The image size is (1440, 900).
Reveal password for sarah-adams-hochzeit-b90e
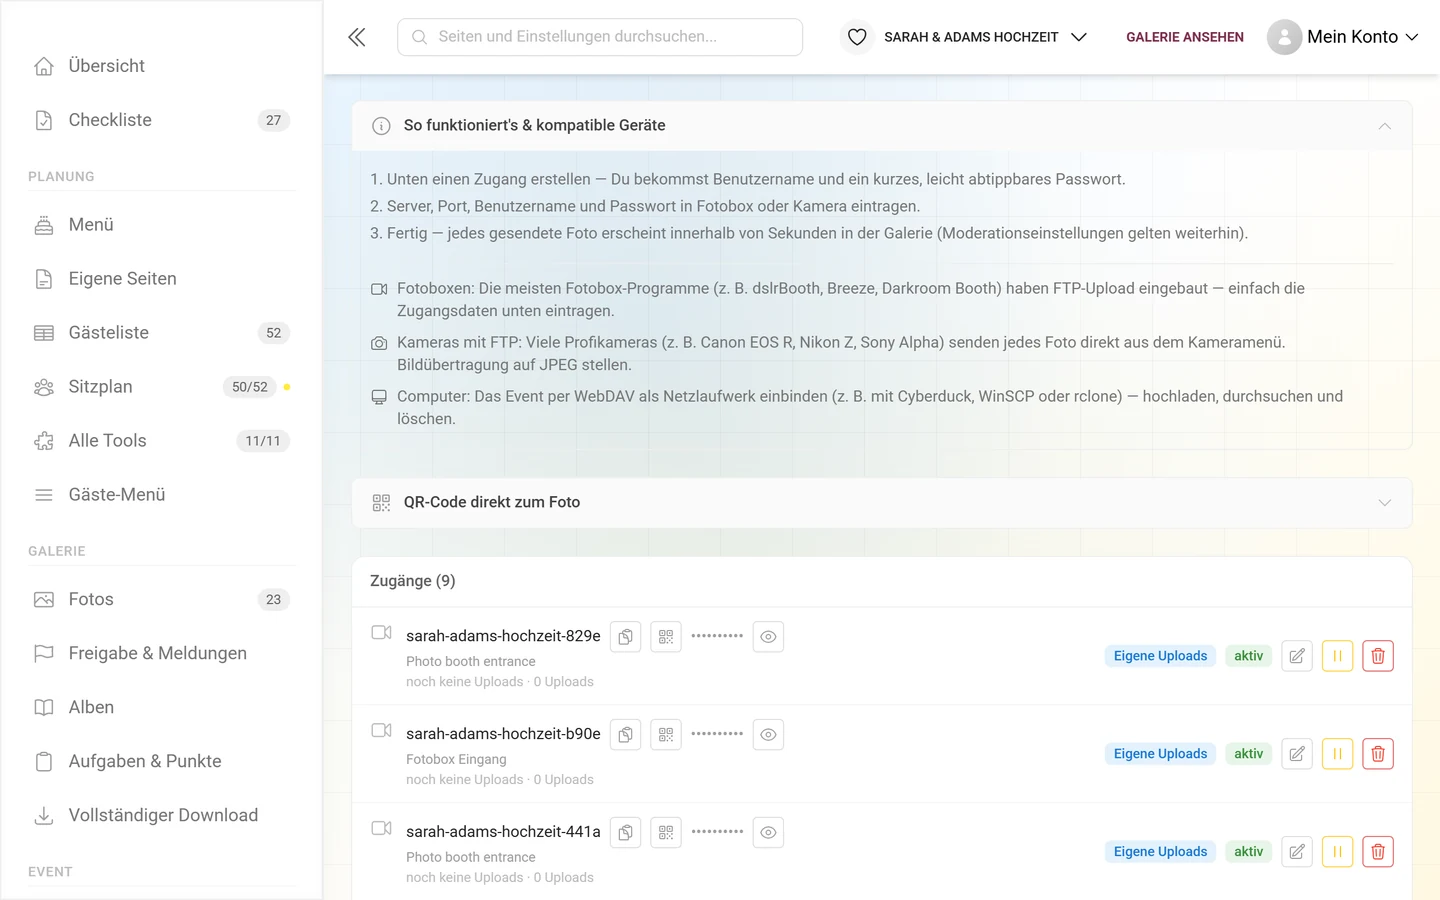click(x=768, y=735)
